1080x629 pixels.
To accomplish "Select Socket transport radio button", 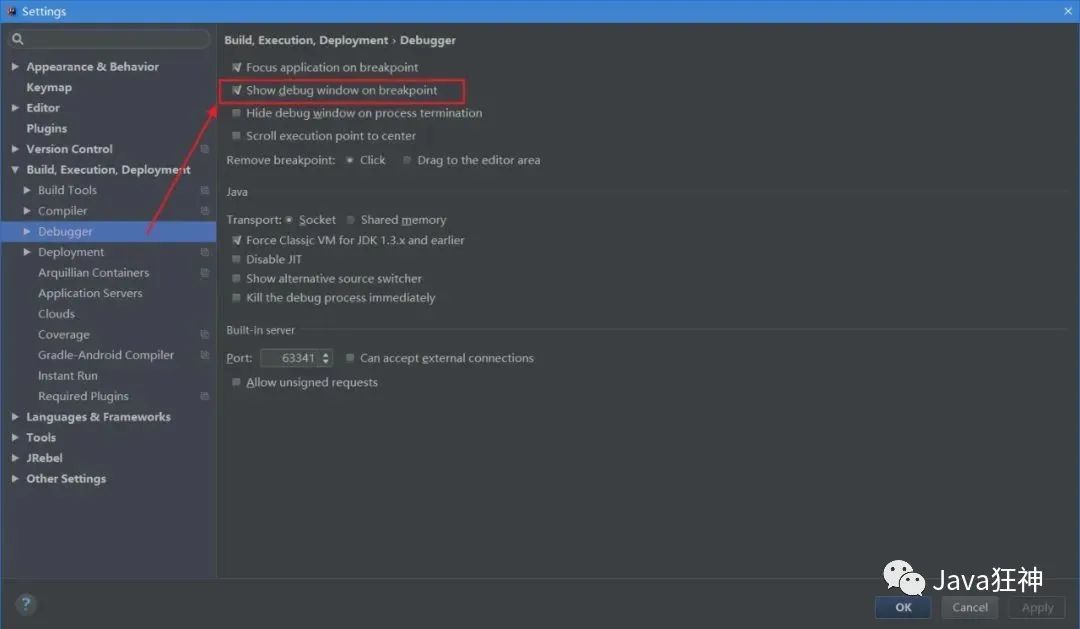I will coord(289,220).
